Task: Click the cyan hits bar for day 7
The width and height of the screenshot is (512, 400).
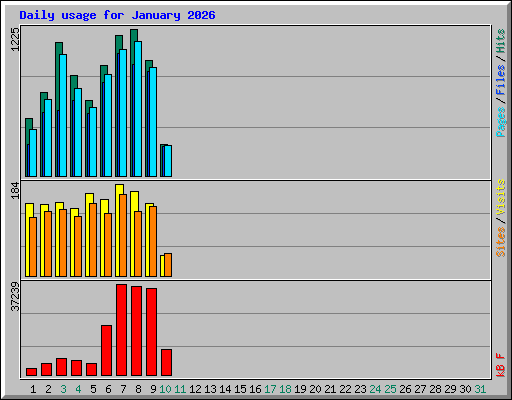Action: [123, 113]
